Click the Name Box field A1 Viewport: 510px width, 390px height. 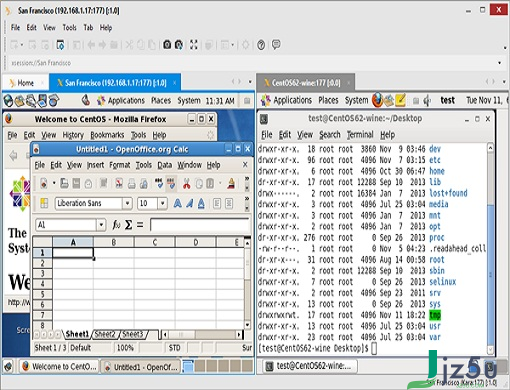pyautogui.click(x=66, y=225)
